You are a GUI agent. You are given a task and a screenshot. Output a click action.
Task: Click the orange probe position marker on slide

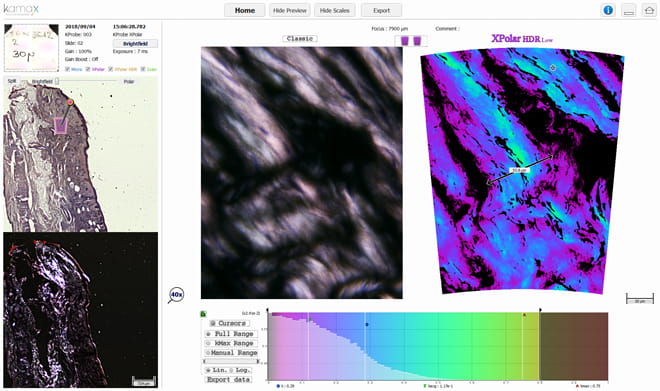(70, 102)
